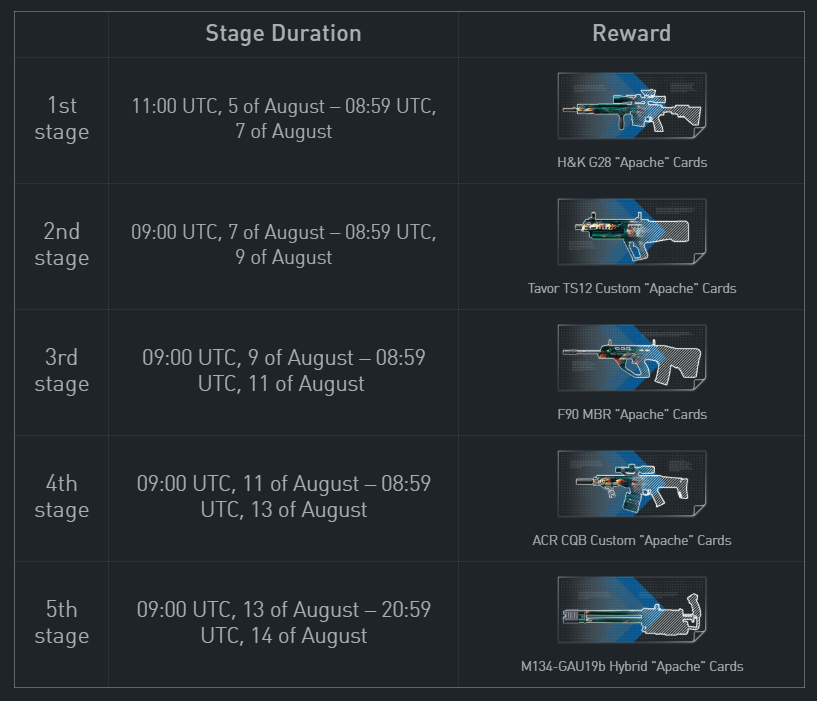Select the Tavor TS12 Custom "Apache" Cards caption
817x701 pixels.
[632, 288]
